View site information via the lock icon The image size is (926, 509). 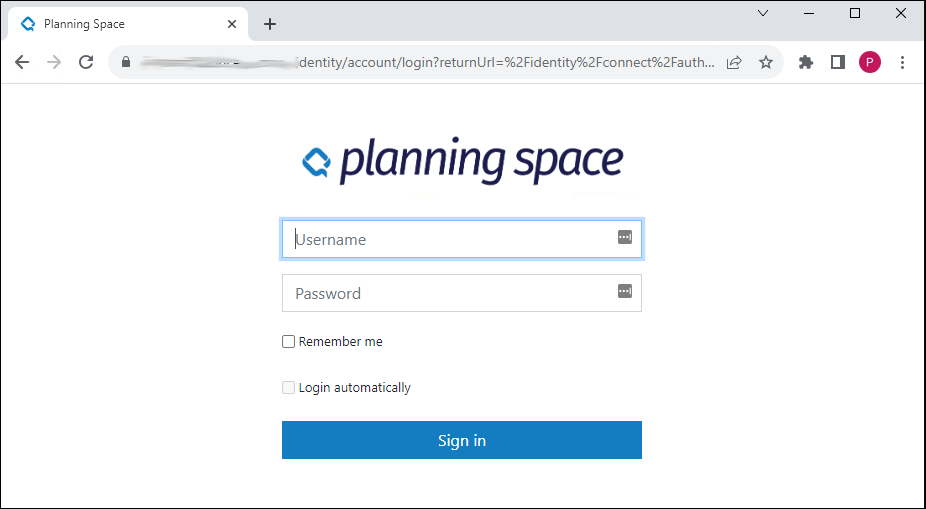pos(125,62)
